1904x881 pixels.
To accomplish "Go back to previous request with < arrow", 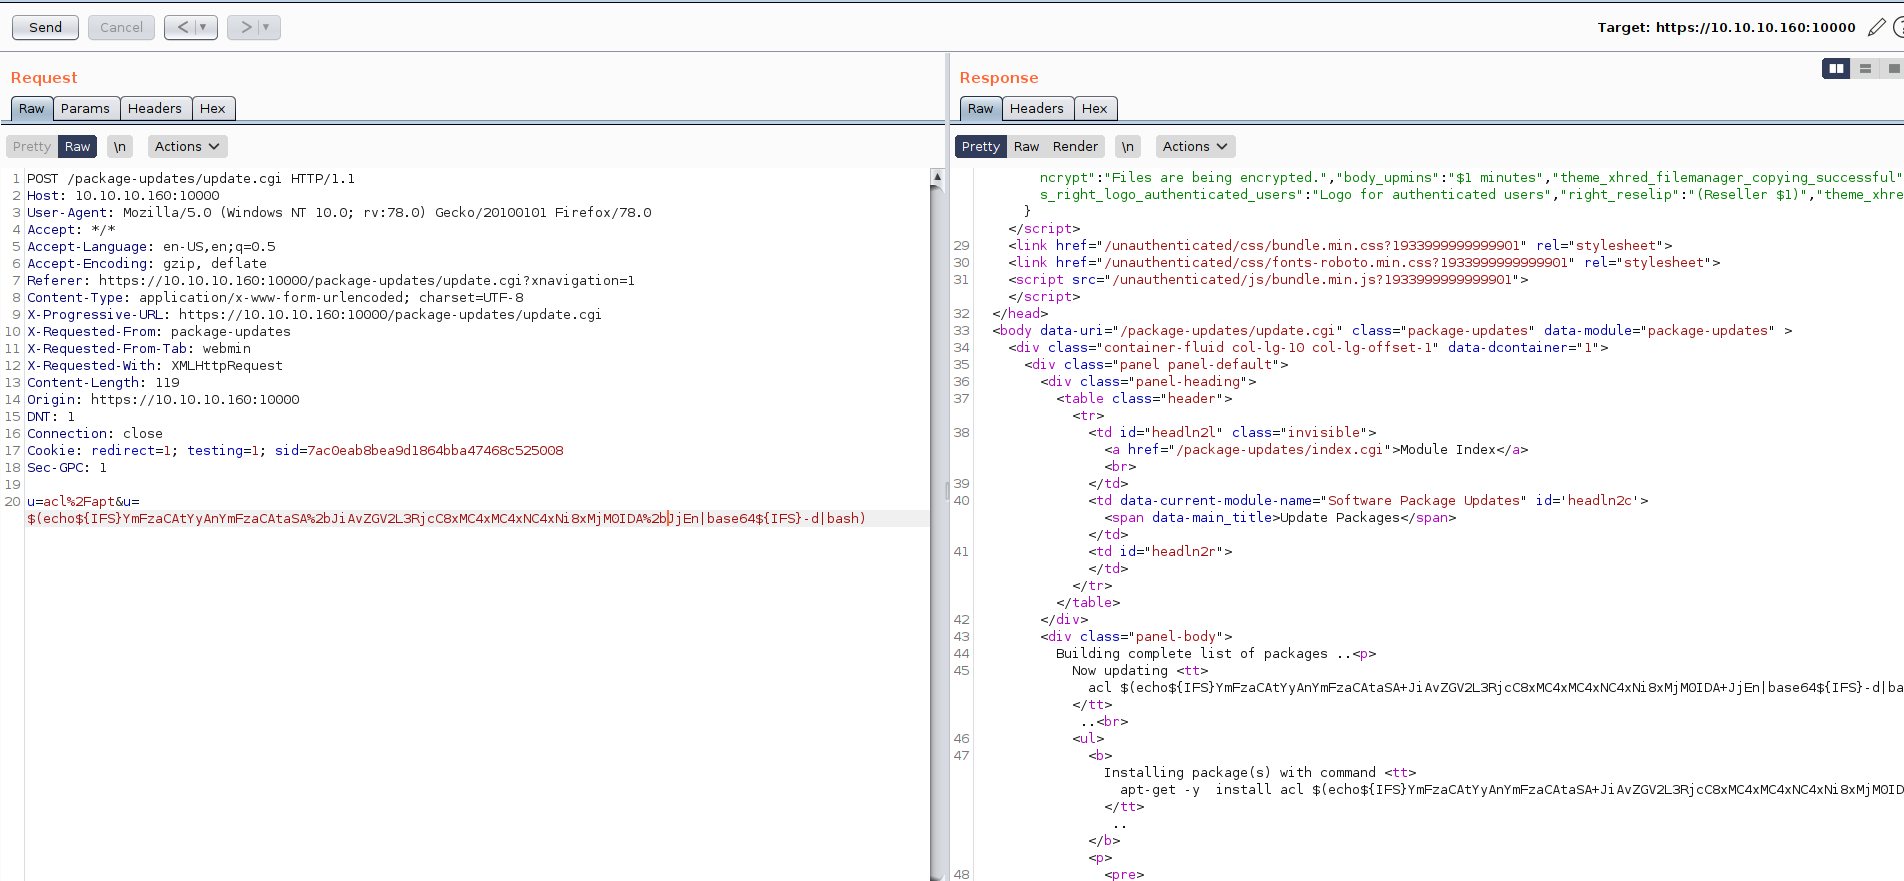I will click(182, 27).
